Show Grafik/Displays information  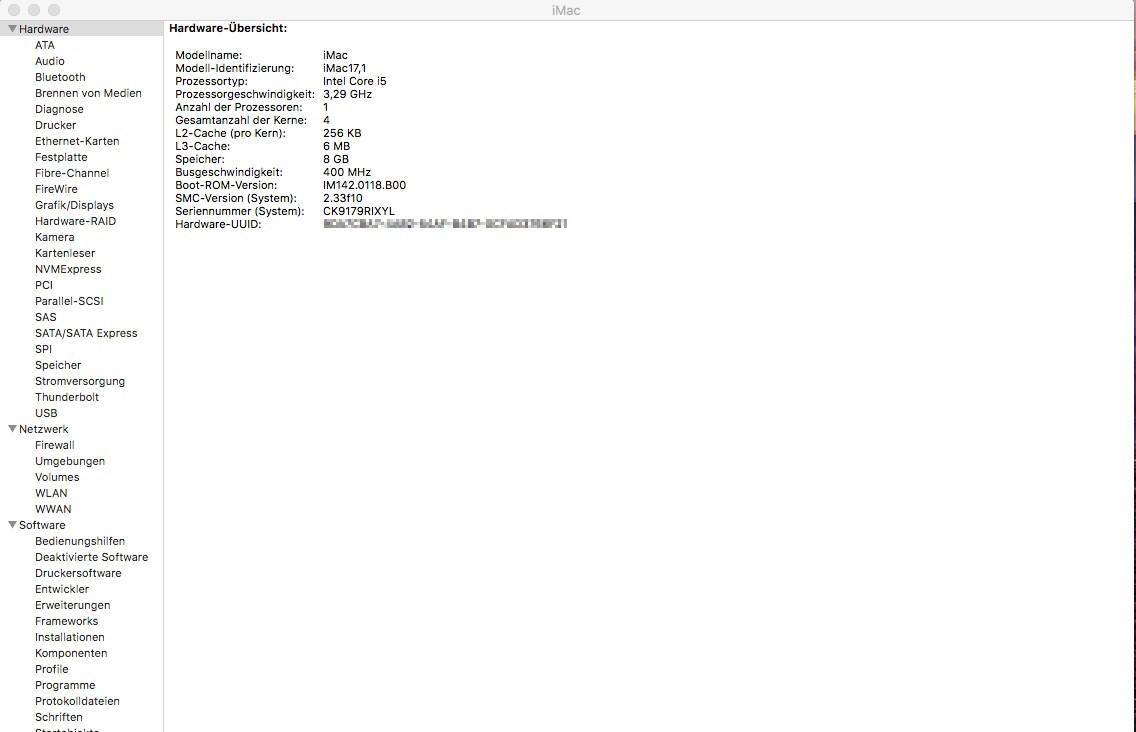click(74, 205)
